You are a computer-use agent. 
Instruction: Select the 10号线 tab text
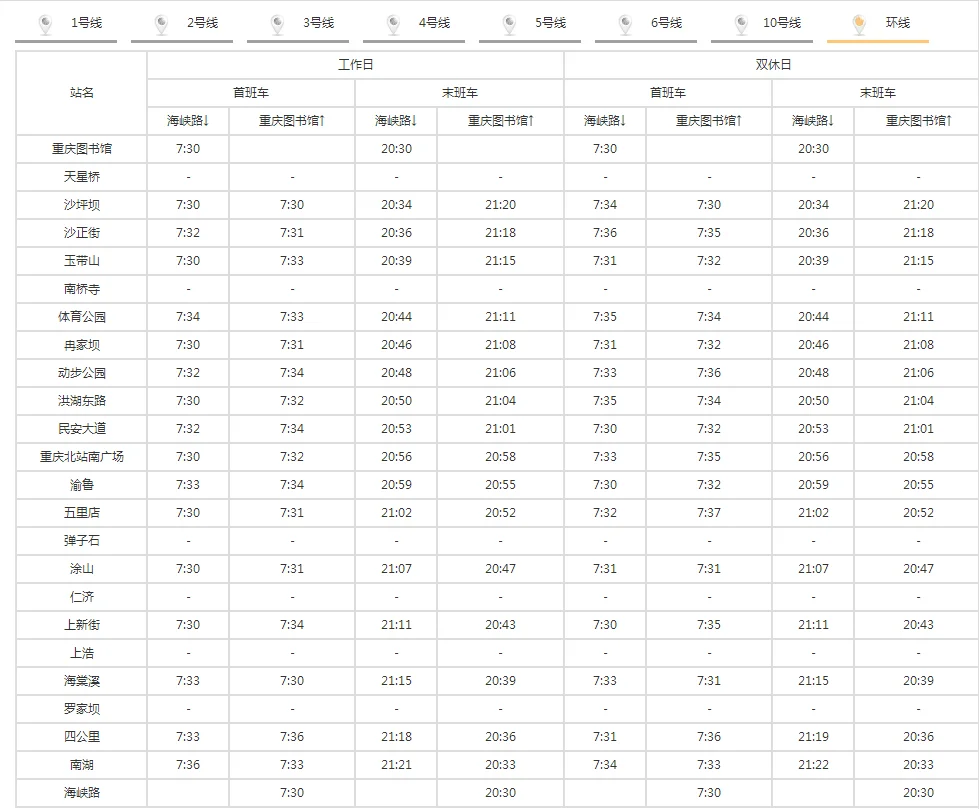pos(782,23)
